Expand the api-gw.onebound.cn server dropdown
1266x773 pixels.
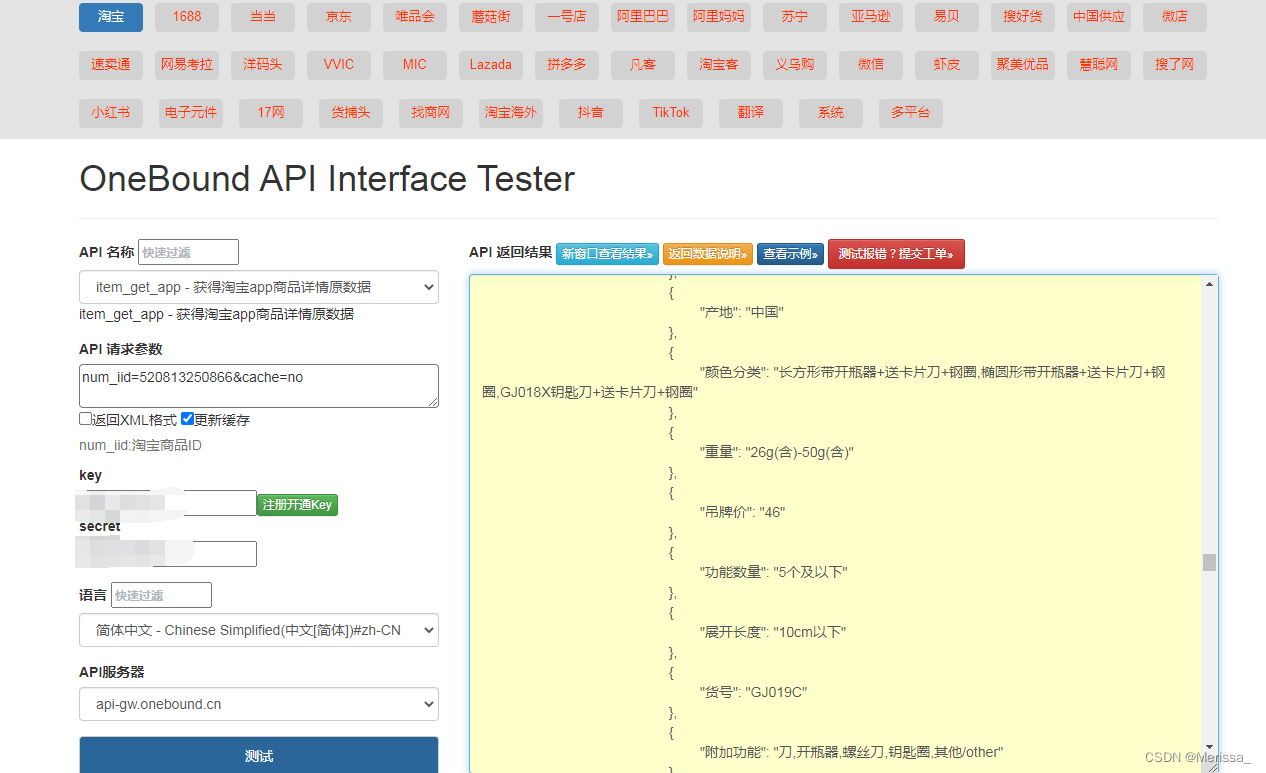click(259, 704)
